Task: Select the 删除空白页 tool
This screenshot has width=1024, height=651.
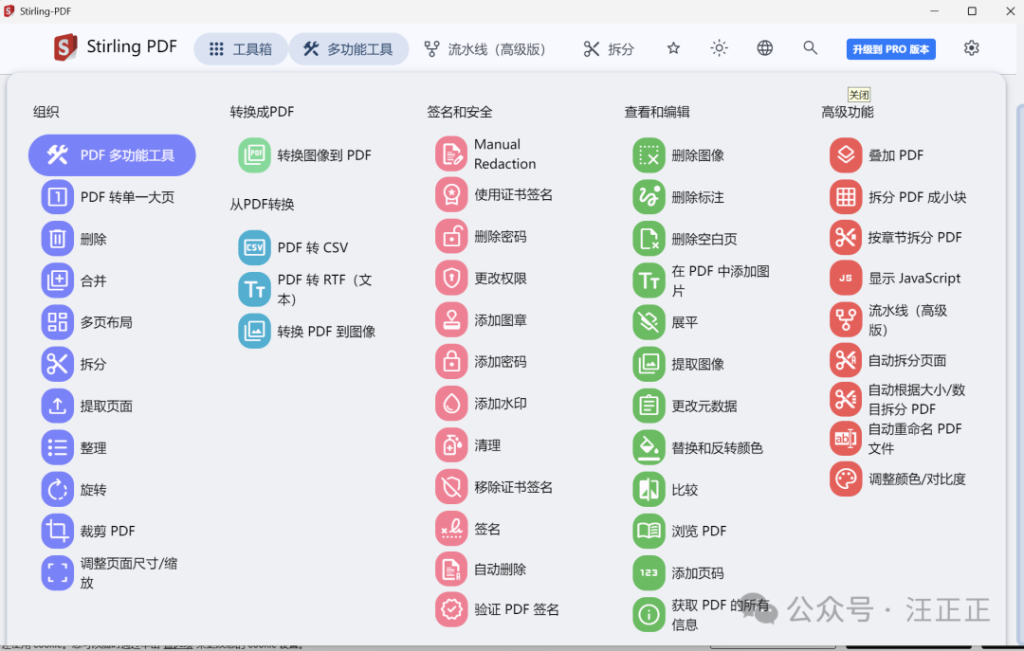Action: click(694, 238)
